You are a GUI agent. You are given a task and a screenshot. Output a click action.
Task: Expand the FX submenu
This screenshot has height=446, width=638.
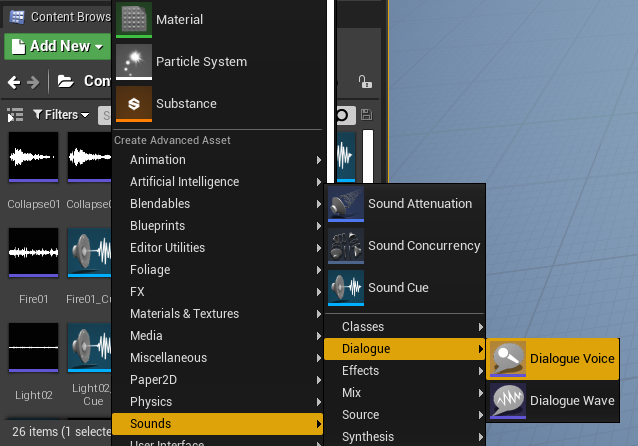[x=218, y=292]
